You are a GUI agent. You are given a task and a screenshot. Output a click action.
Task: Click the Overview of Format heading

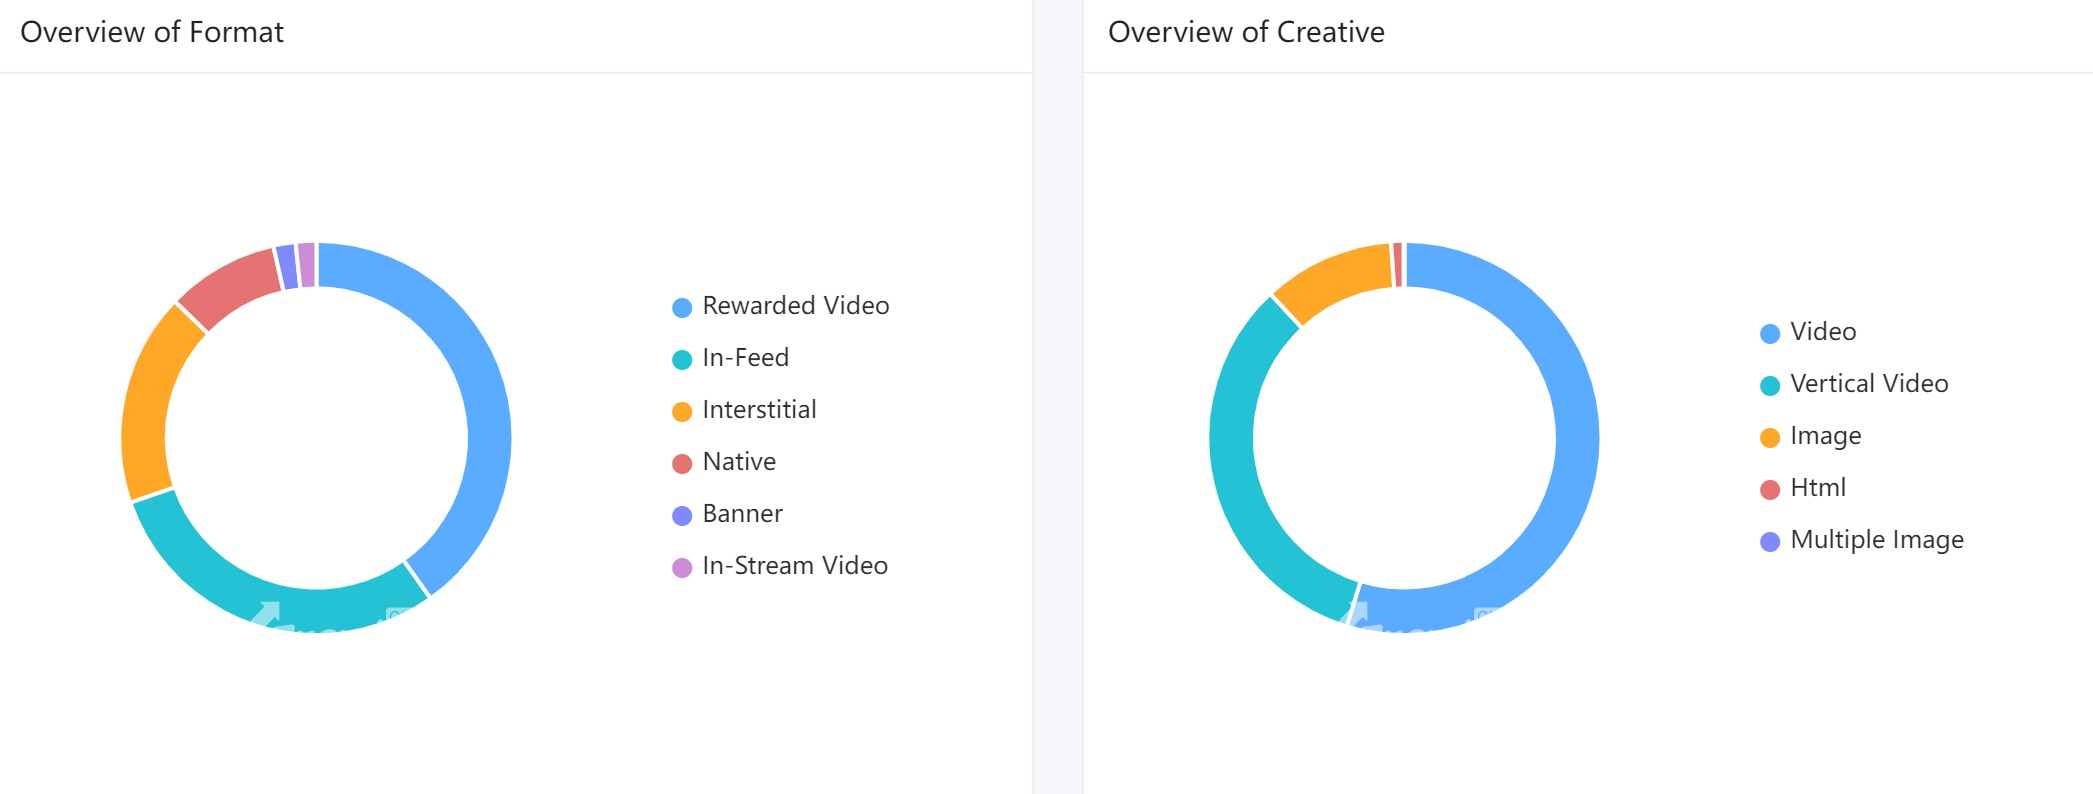152,32
